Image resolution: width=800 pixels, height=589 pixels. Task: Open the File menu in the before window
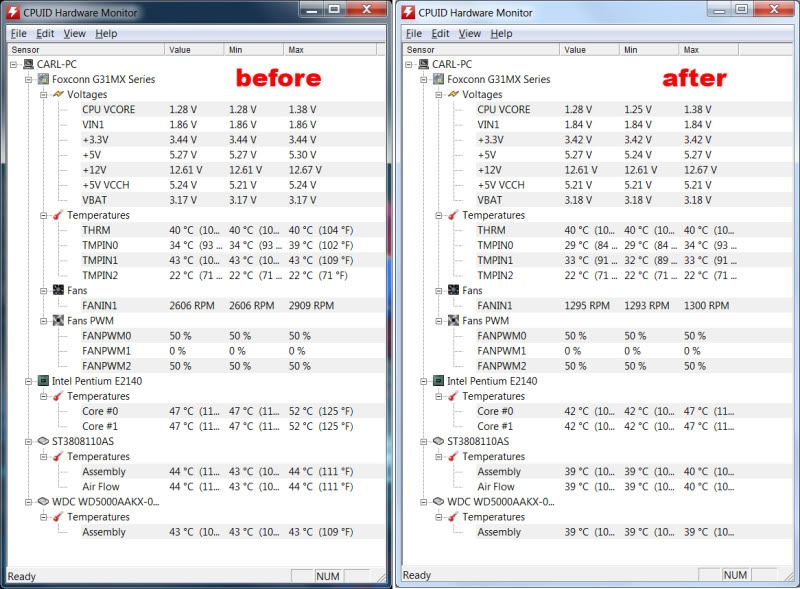click(x=18, y=33)
